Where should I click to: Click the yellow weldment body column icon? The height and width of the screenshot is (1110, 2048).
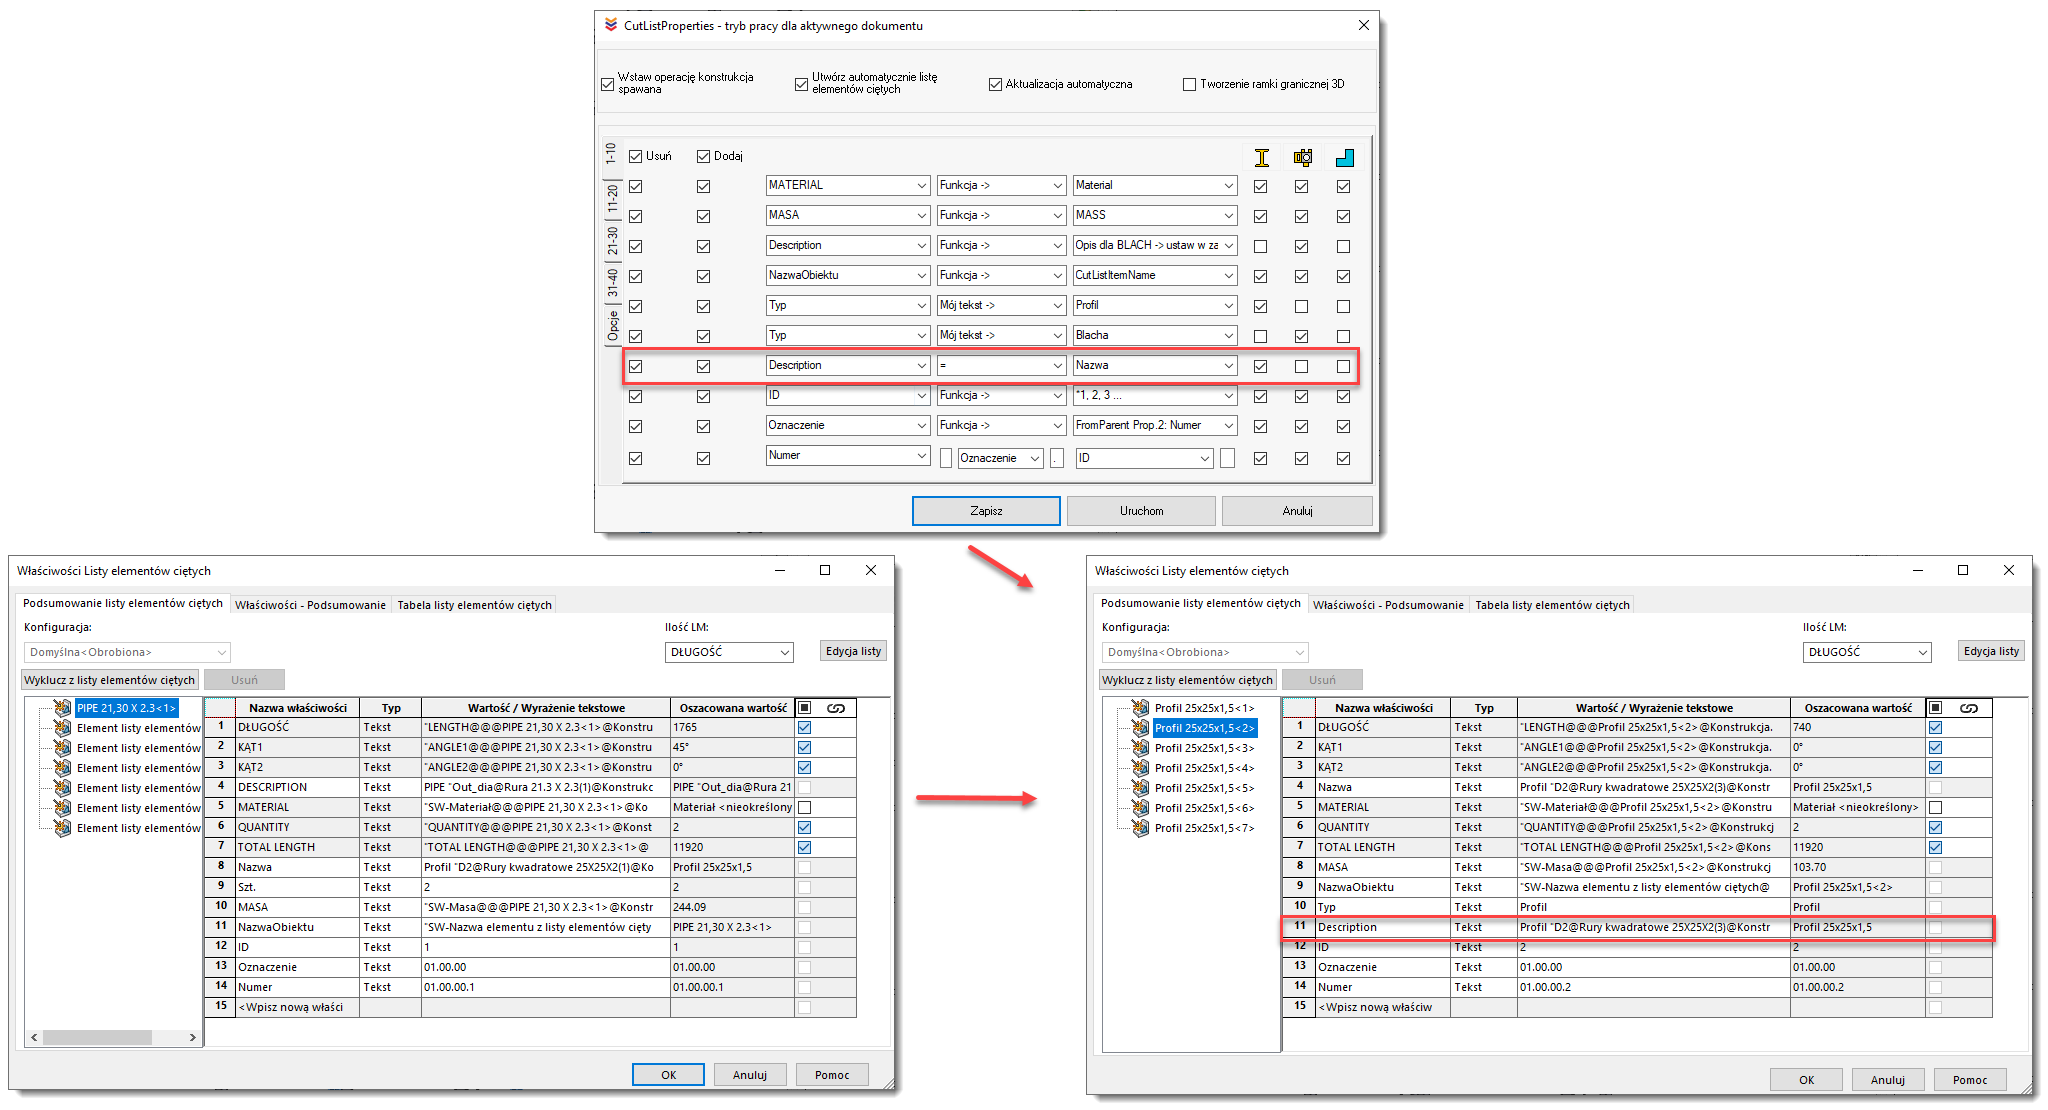(1302, 157)
